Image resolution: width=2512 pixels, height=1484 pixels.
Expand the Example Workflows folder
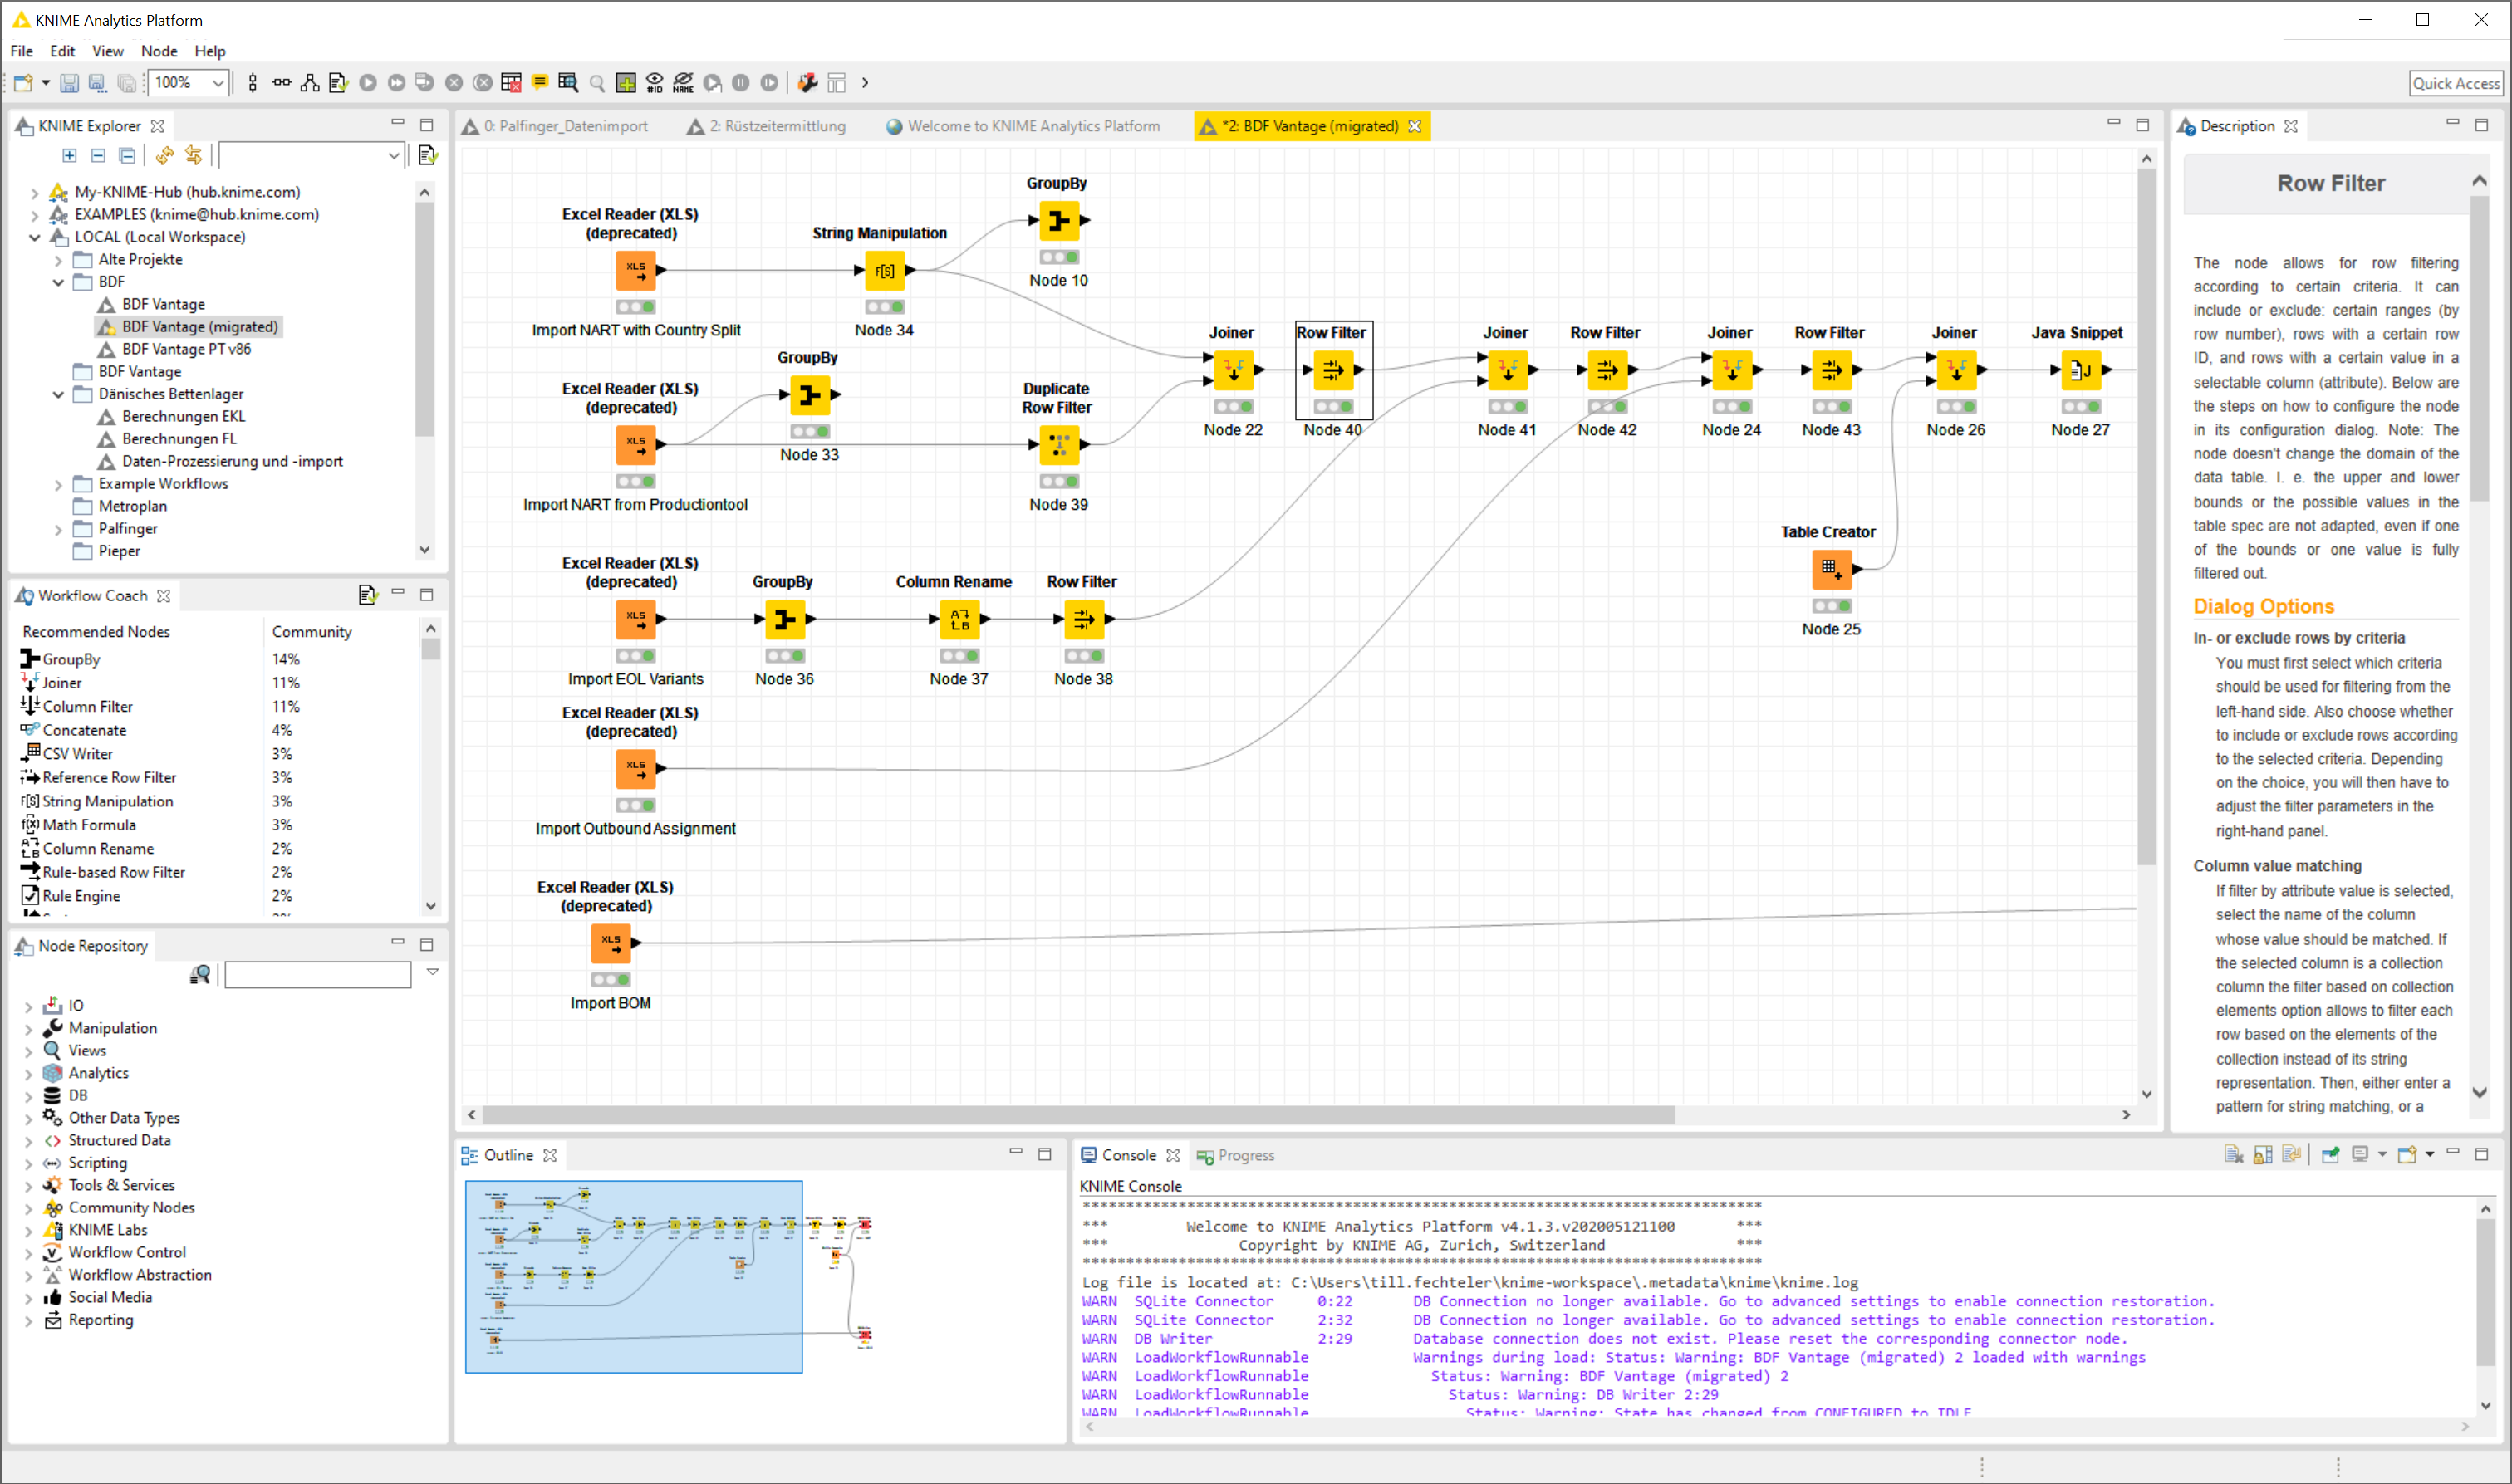[x=58, y=484]
